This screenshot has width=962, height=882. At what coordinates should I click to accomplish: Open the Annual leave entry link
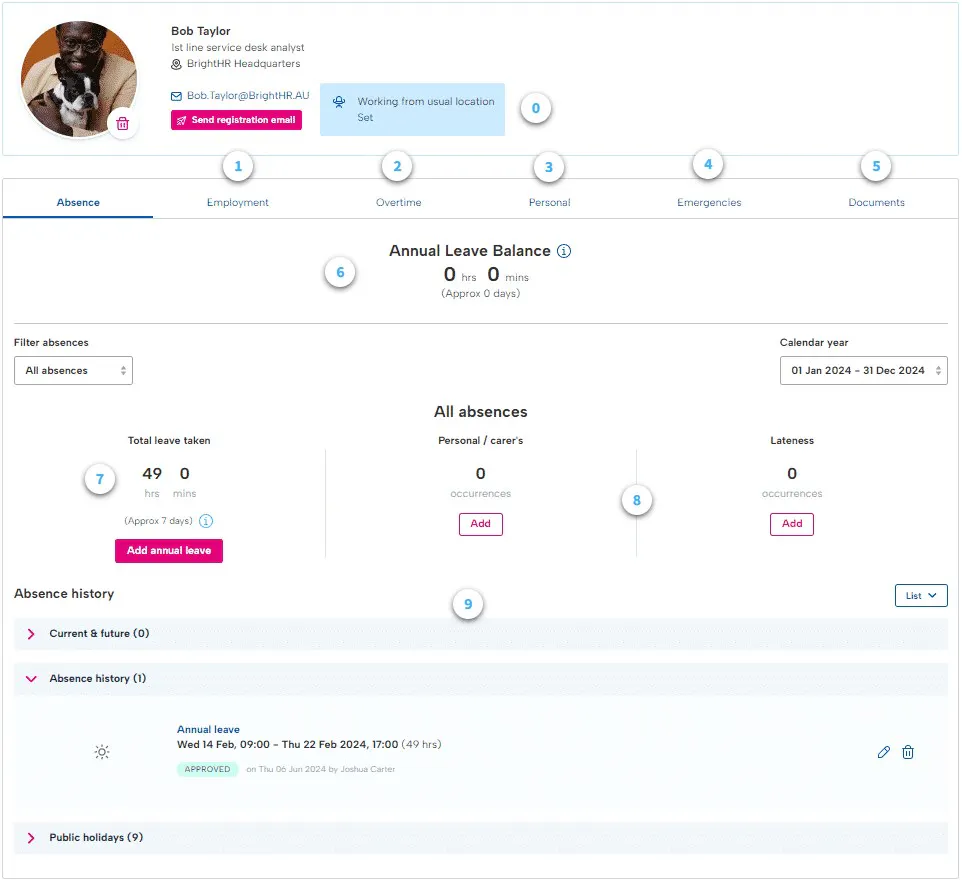pos(208,729)
